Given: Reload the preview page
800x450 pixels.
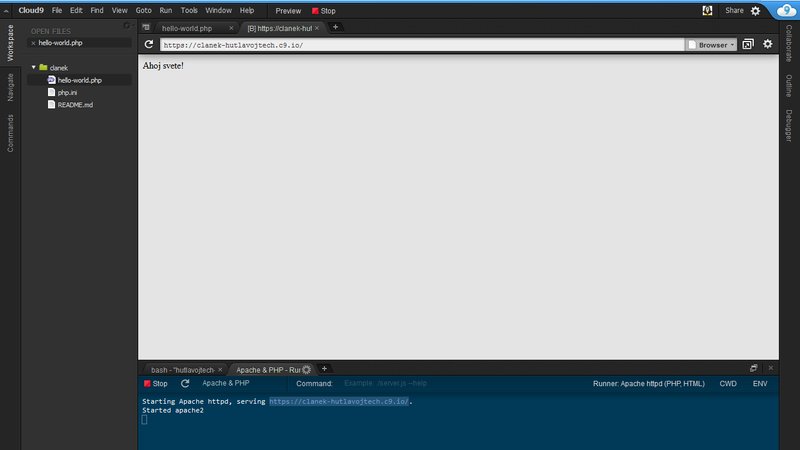Looking at the screenshot, I should tap(148, 44).
